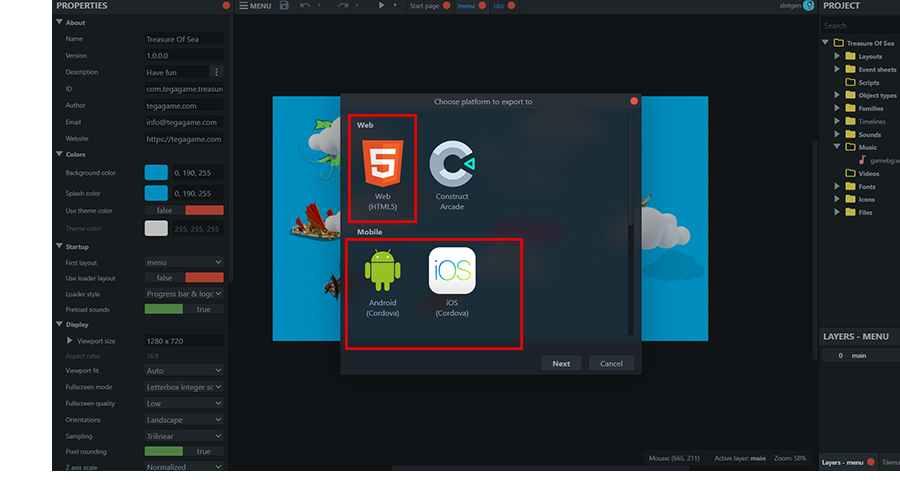Screen dimensions: 900x489
Task: Click the Splash color swatch
Action: (156, 193)
